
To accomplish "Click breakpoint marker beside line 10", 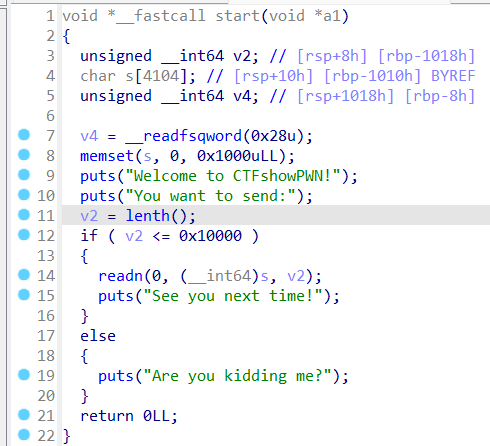I will click(x=24, y=195).
